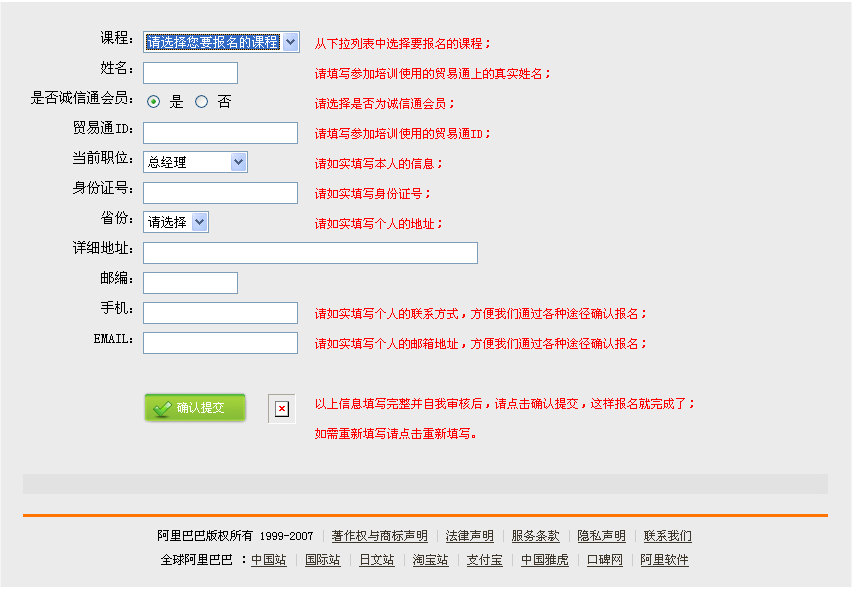Go to the 淘宝站 site link
This screenshot has width=853, height=589.
click(x=430, y=560)
